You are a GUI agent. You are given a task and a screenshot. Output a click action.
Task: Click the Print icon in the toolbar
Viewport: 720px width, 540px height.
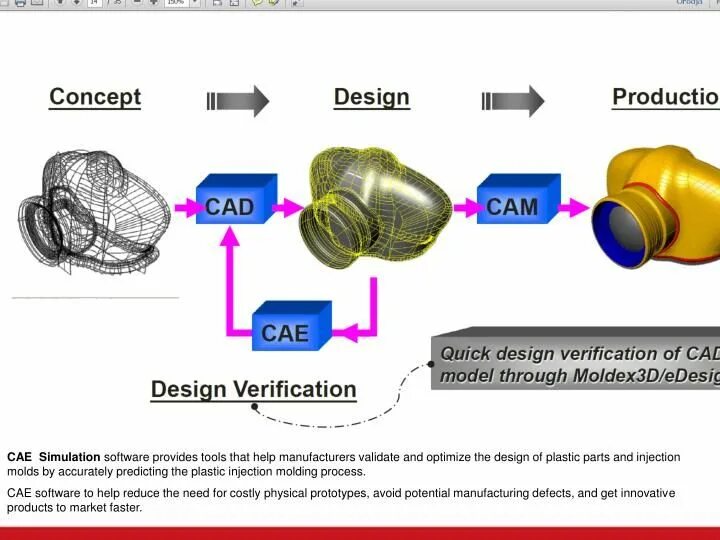click(x=20, y=2)
